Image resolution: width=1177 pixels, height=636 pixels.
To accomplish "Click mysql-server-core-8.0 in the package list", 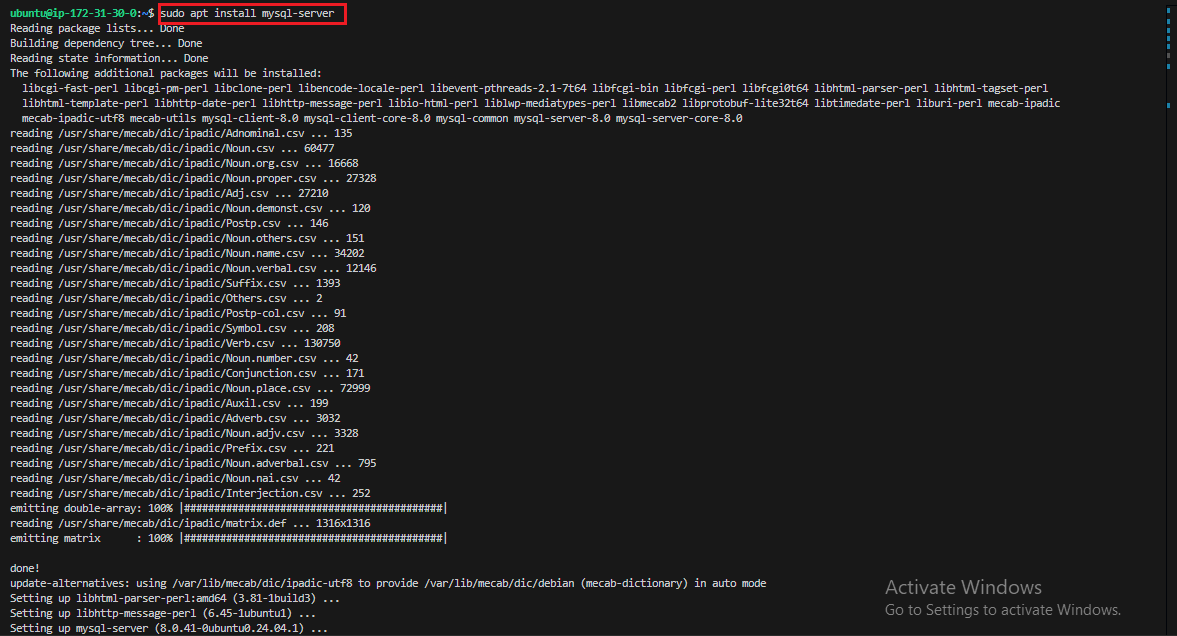I will (679, 119).
